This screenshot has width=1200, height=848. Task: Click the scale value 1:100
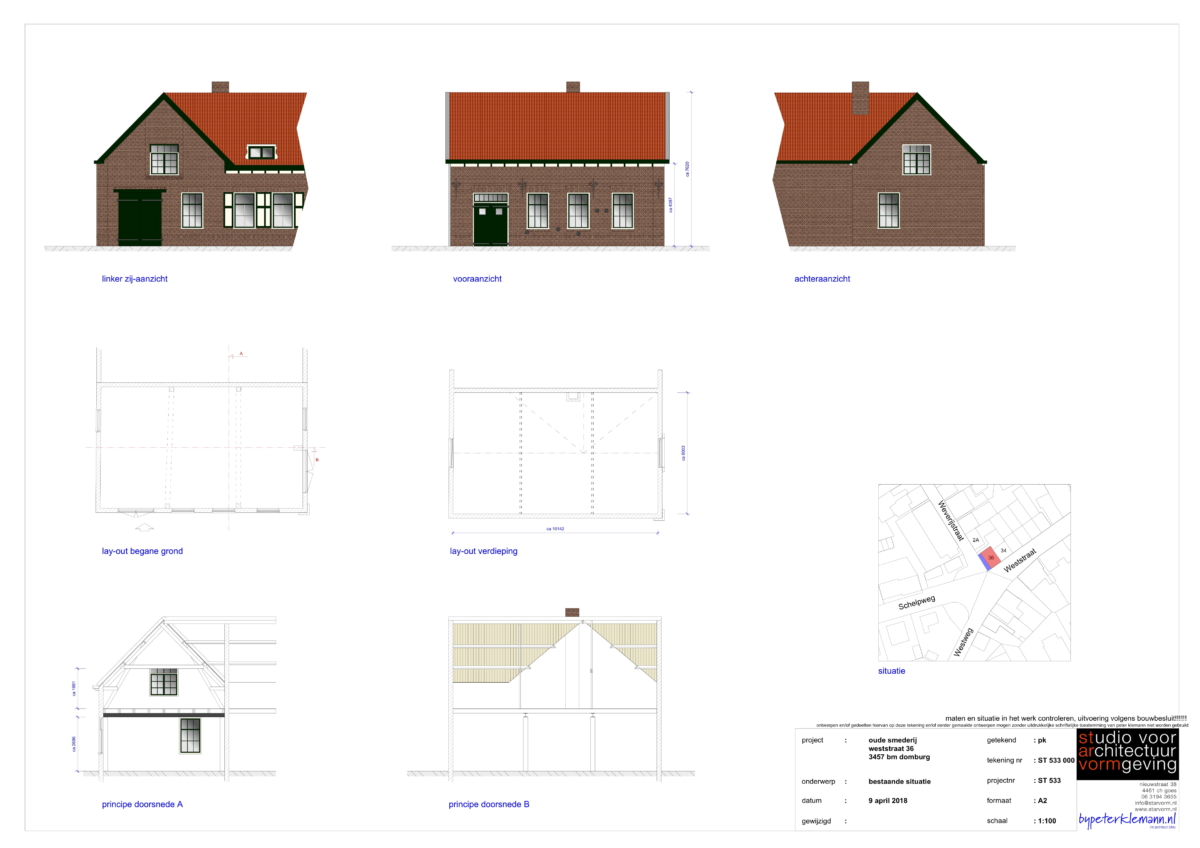coord(1047,820)
